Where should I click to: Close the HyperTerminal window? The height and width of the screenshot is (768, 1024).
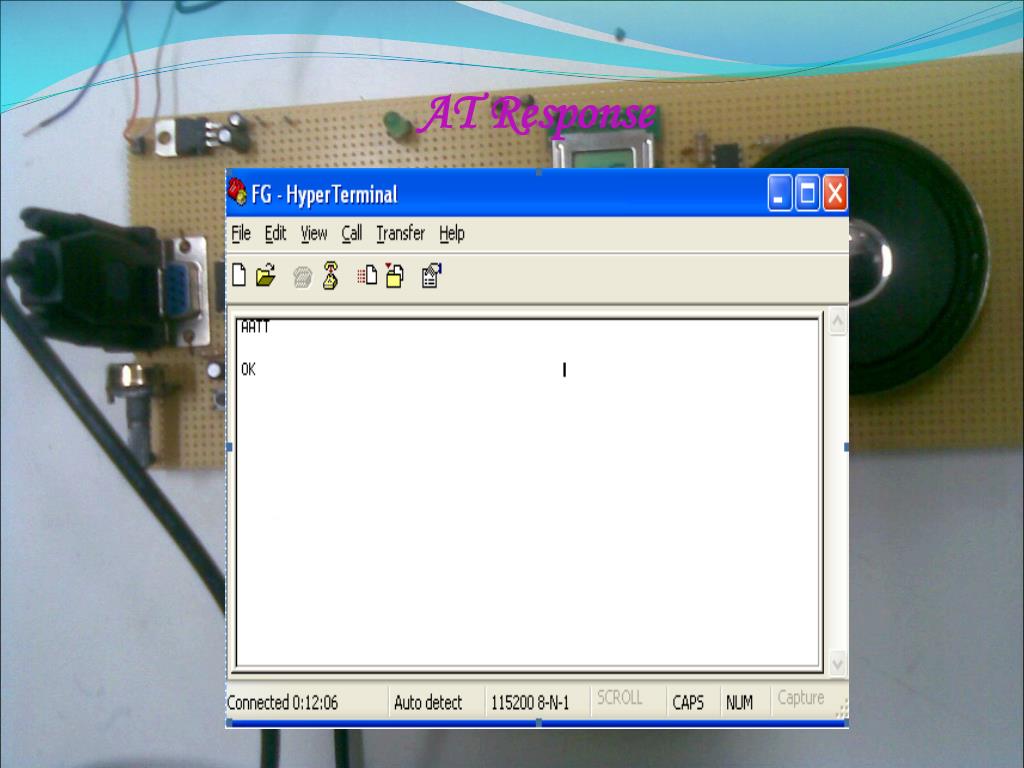[x=835, y=193]
